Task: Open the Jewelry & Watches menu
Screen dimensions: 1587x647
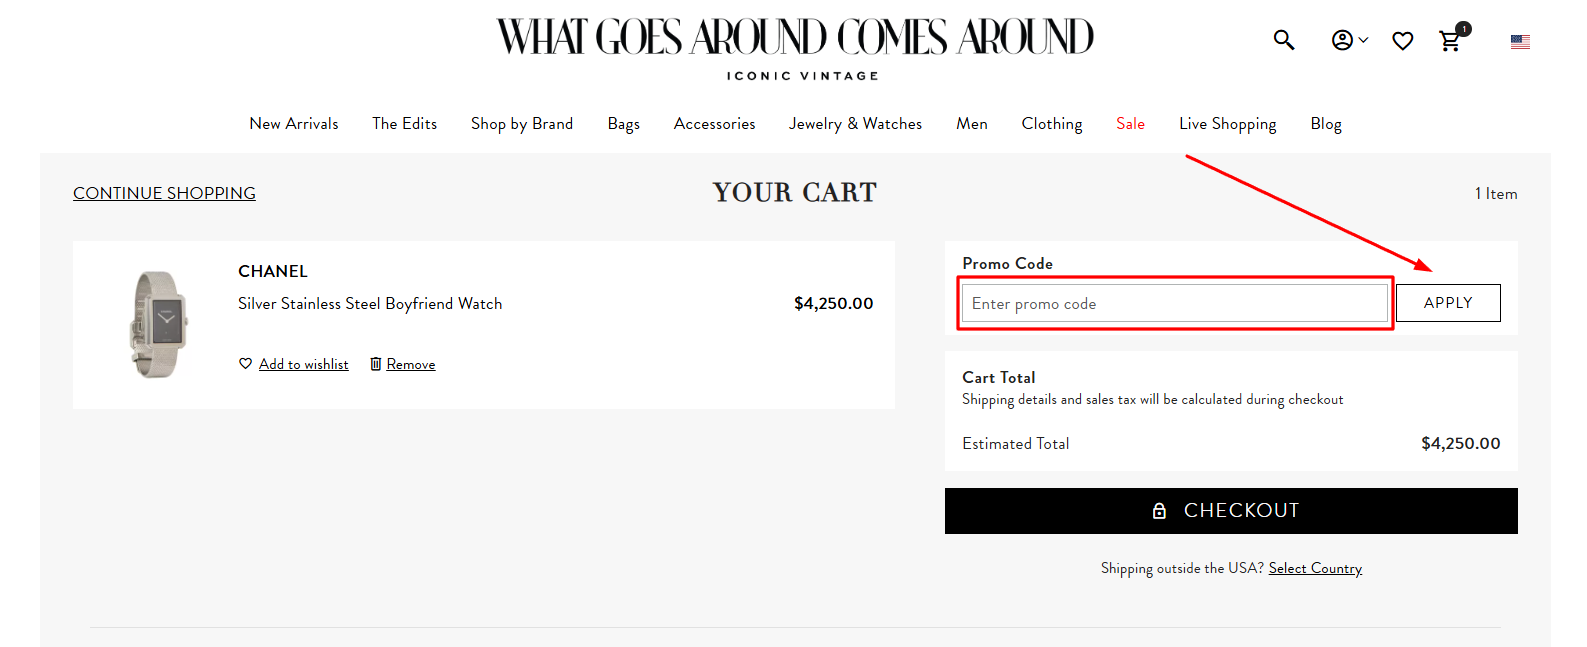Action: (855, 123)
